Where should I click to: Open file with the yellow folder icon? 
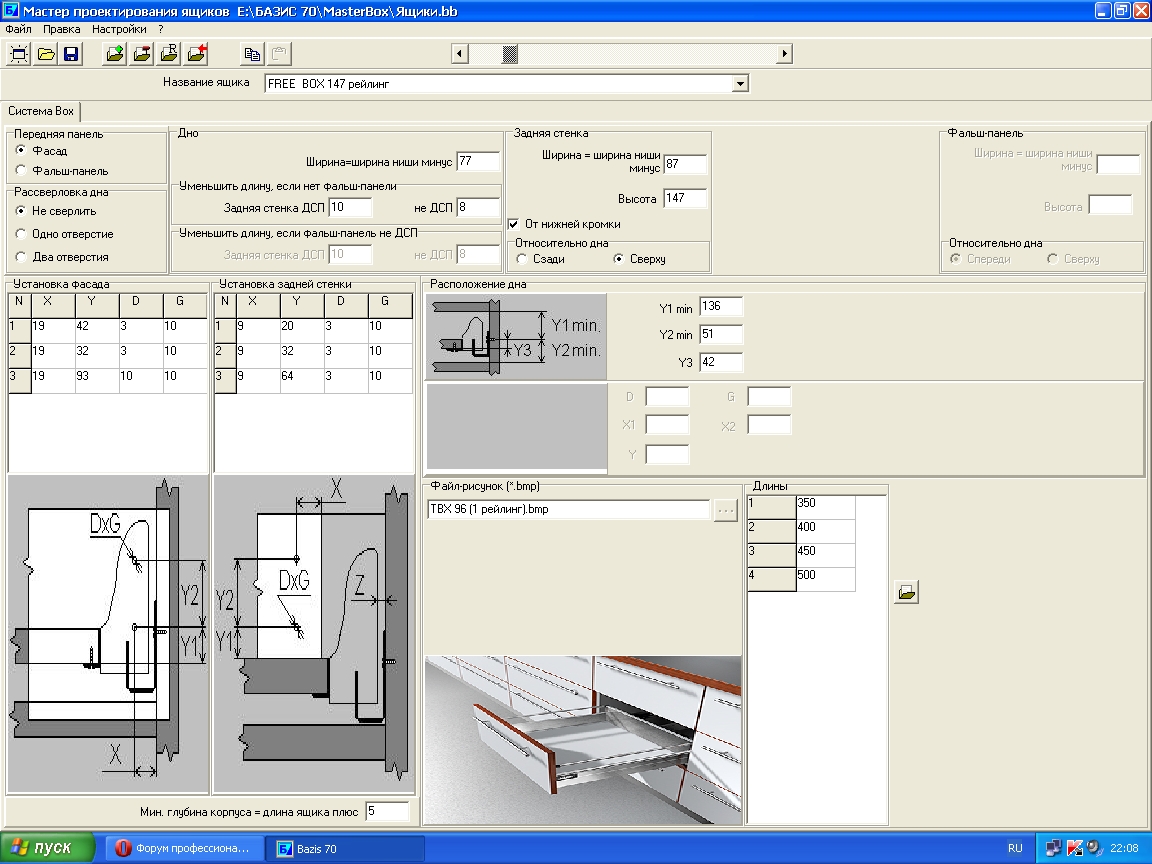click(46, 54)
